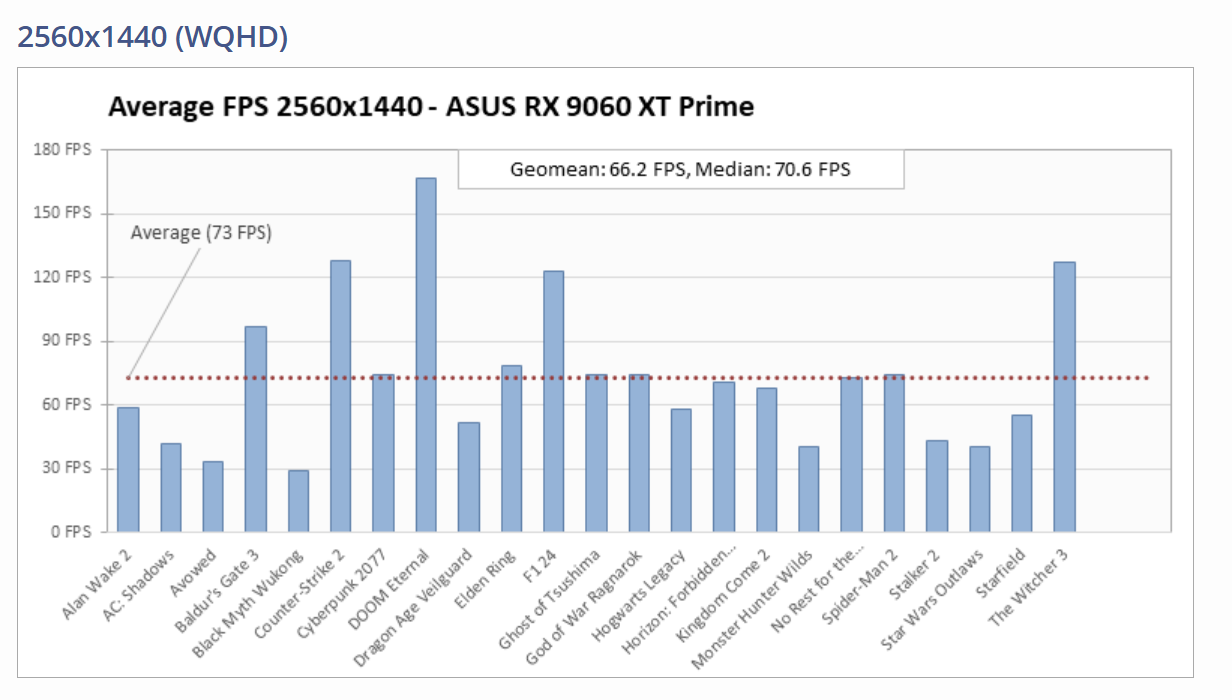1232x700 pixels.
Task: Select the Starfield bar
Action: click(x=1022, y=473)
